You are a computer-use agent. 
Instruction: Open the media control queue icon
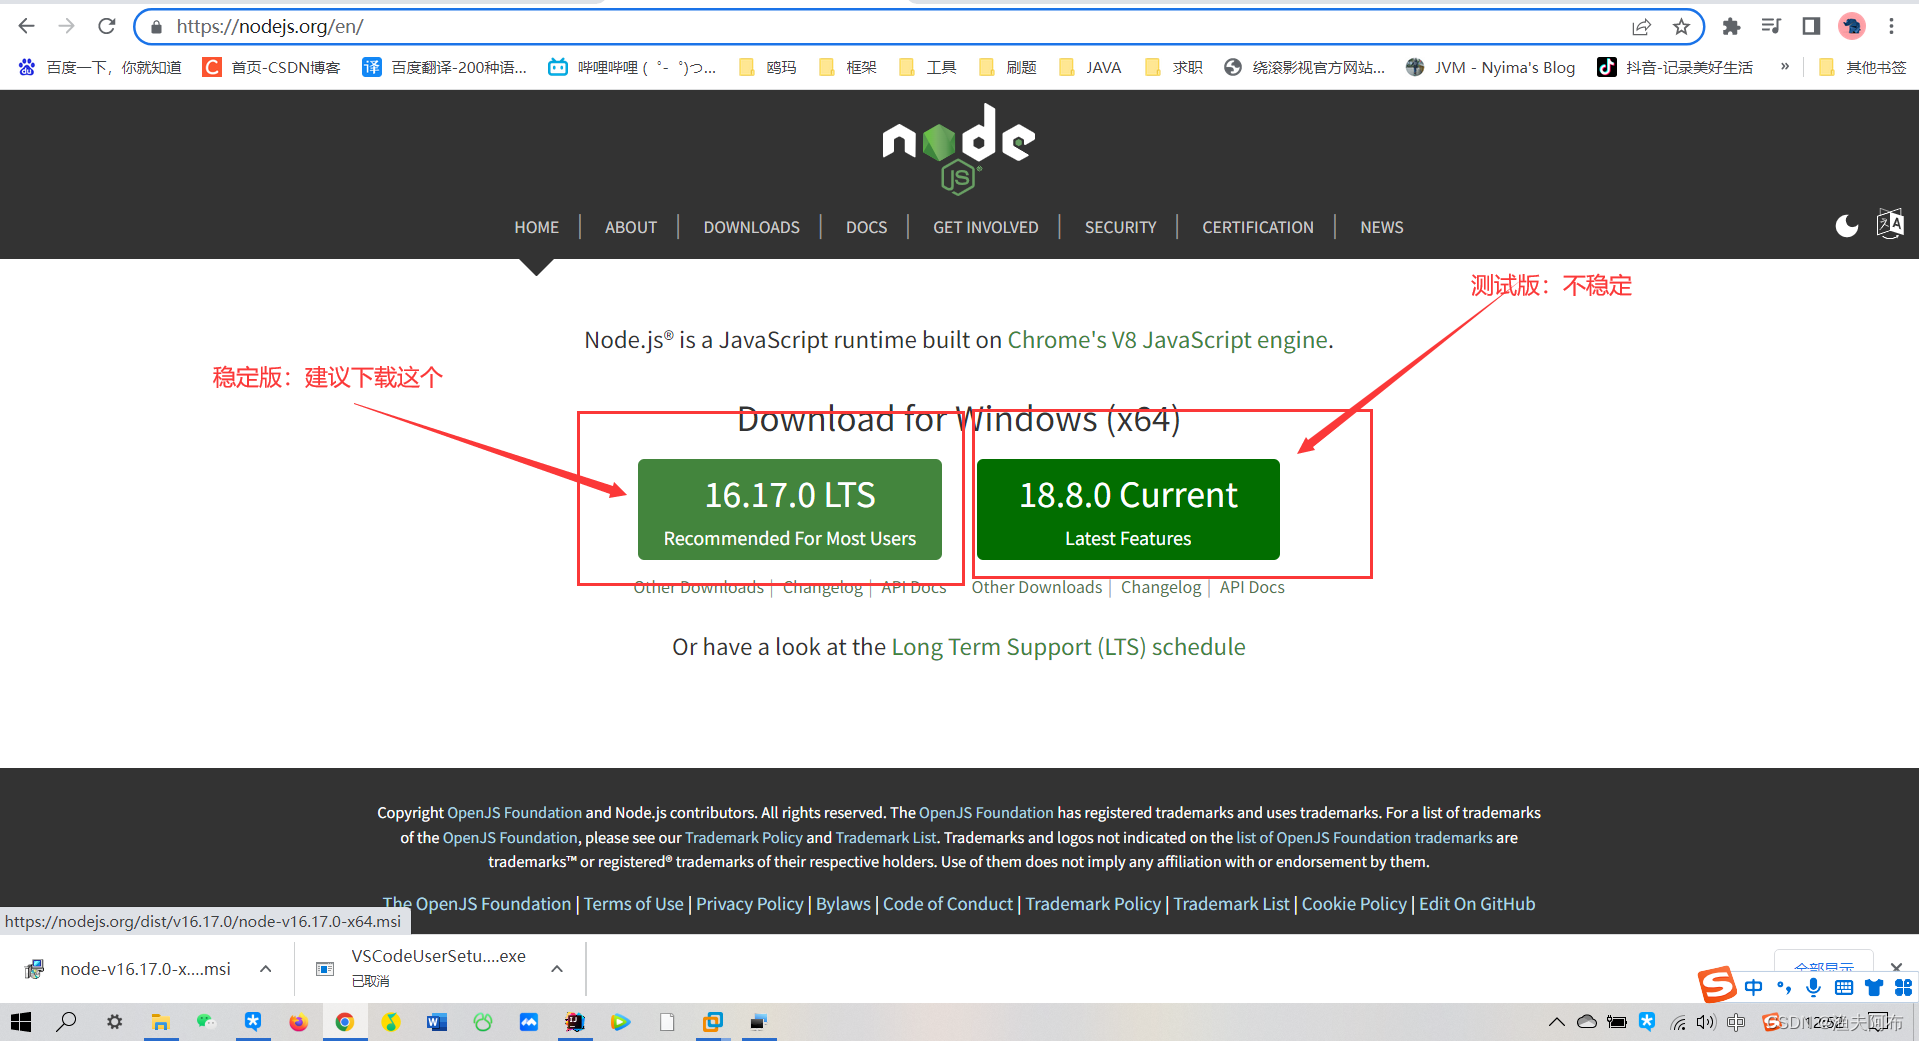[x=1771, y=27]
